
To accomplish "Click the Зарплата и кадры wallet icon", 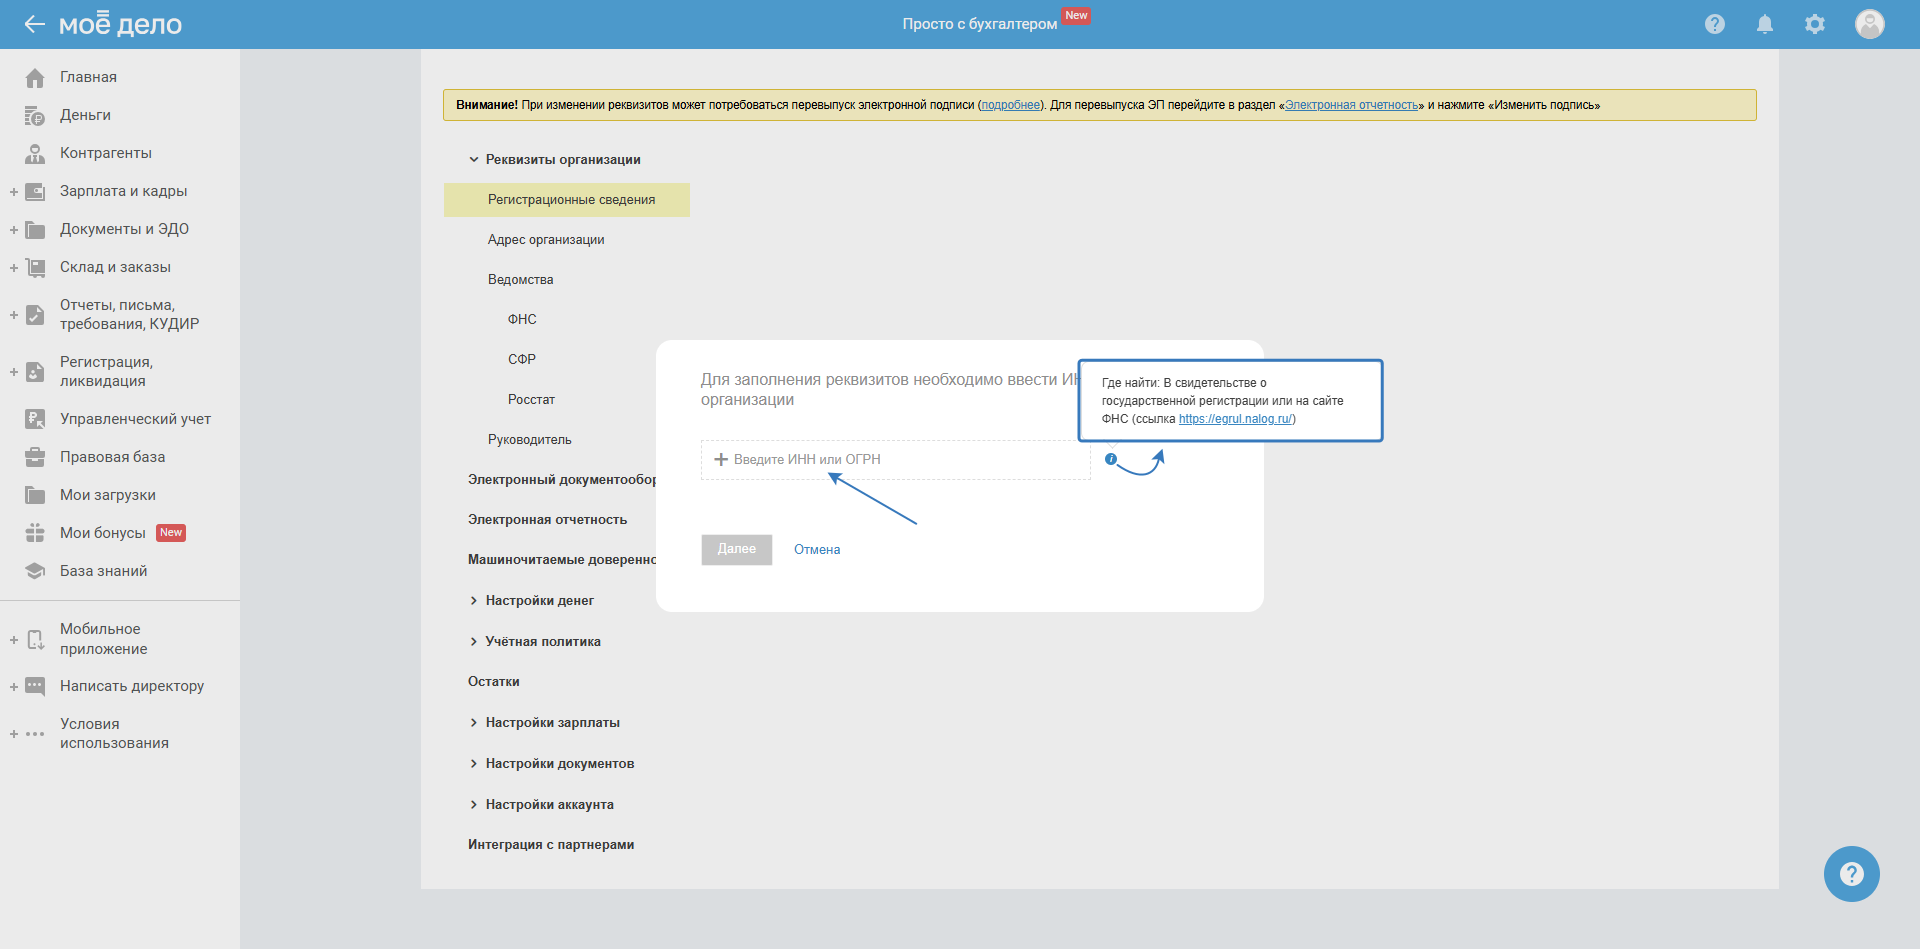I will point(35,192).
